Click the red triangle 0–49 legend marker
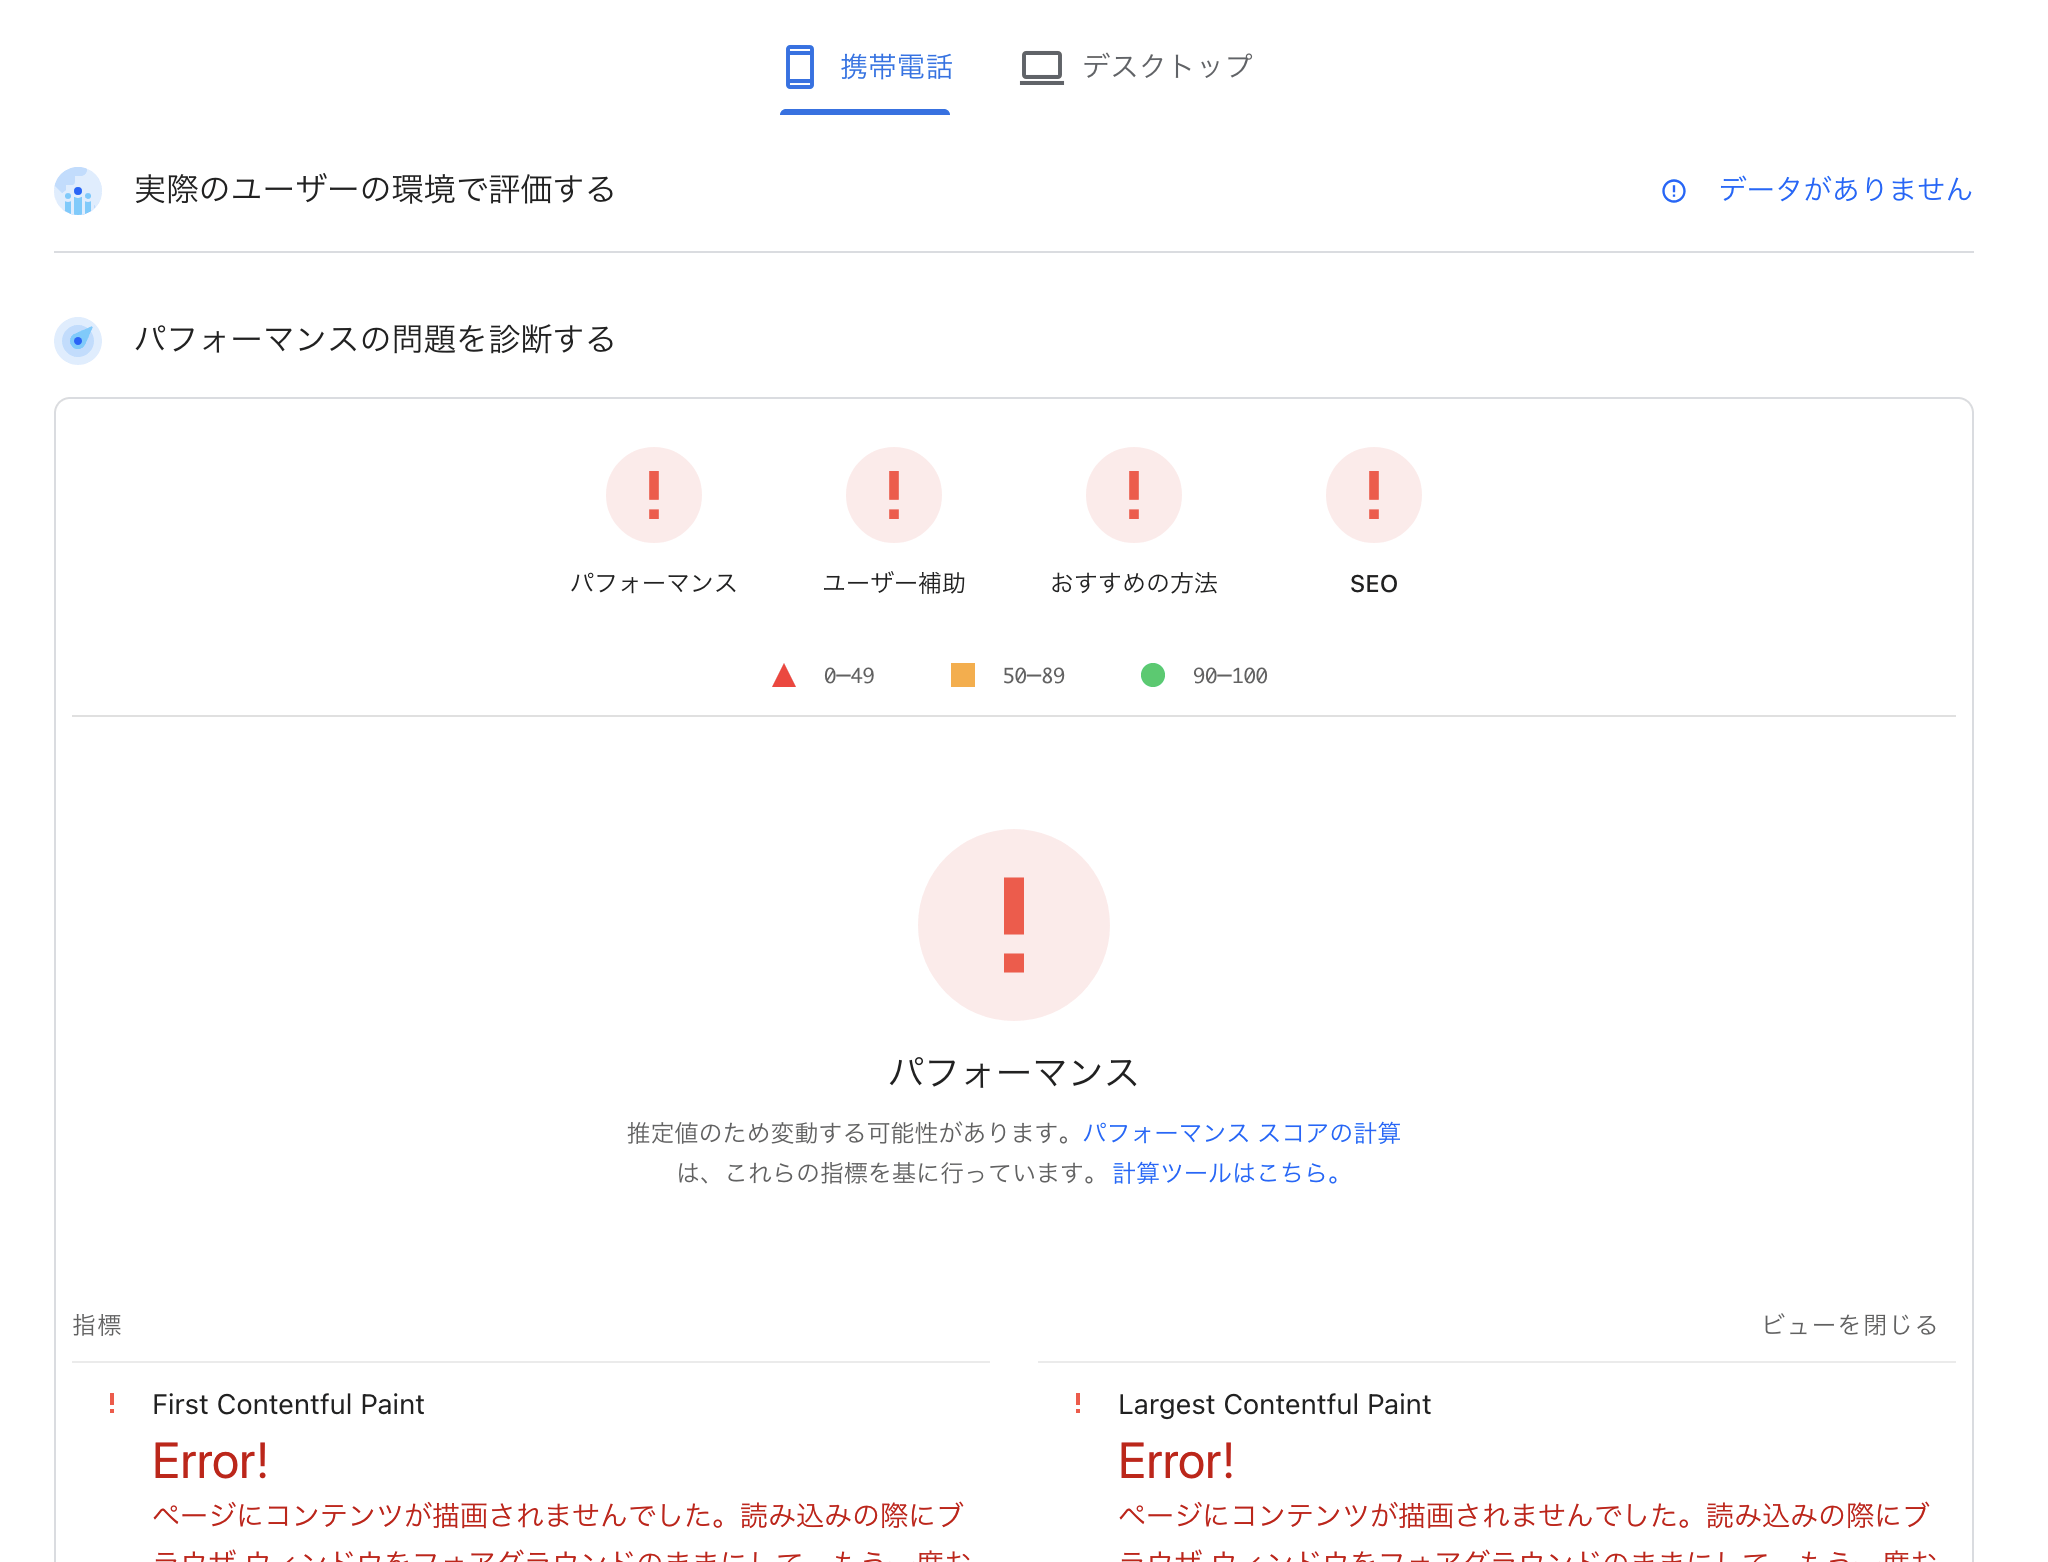 pos(784,676)
